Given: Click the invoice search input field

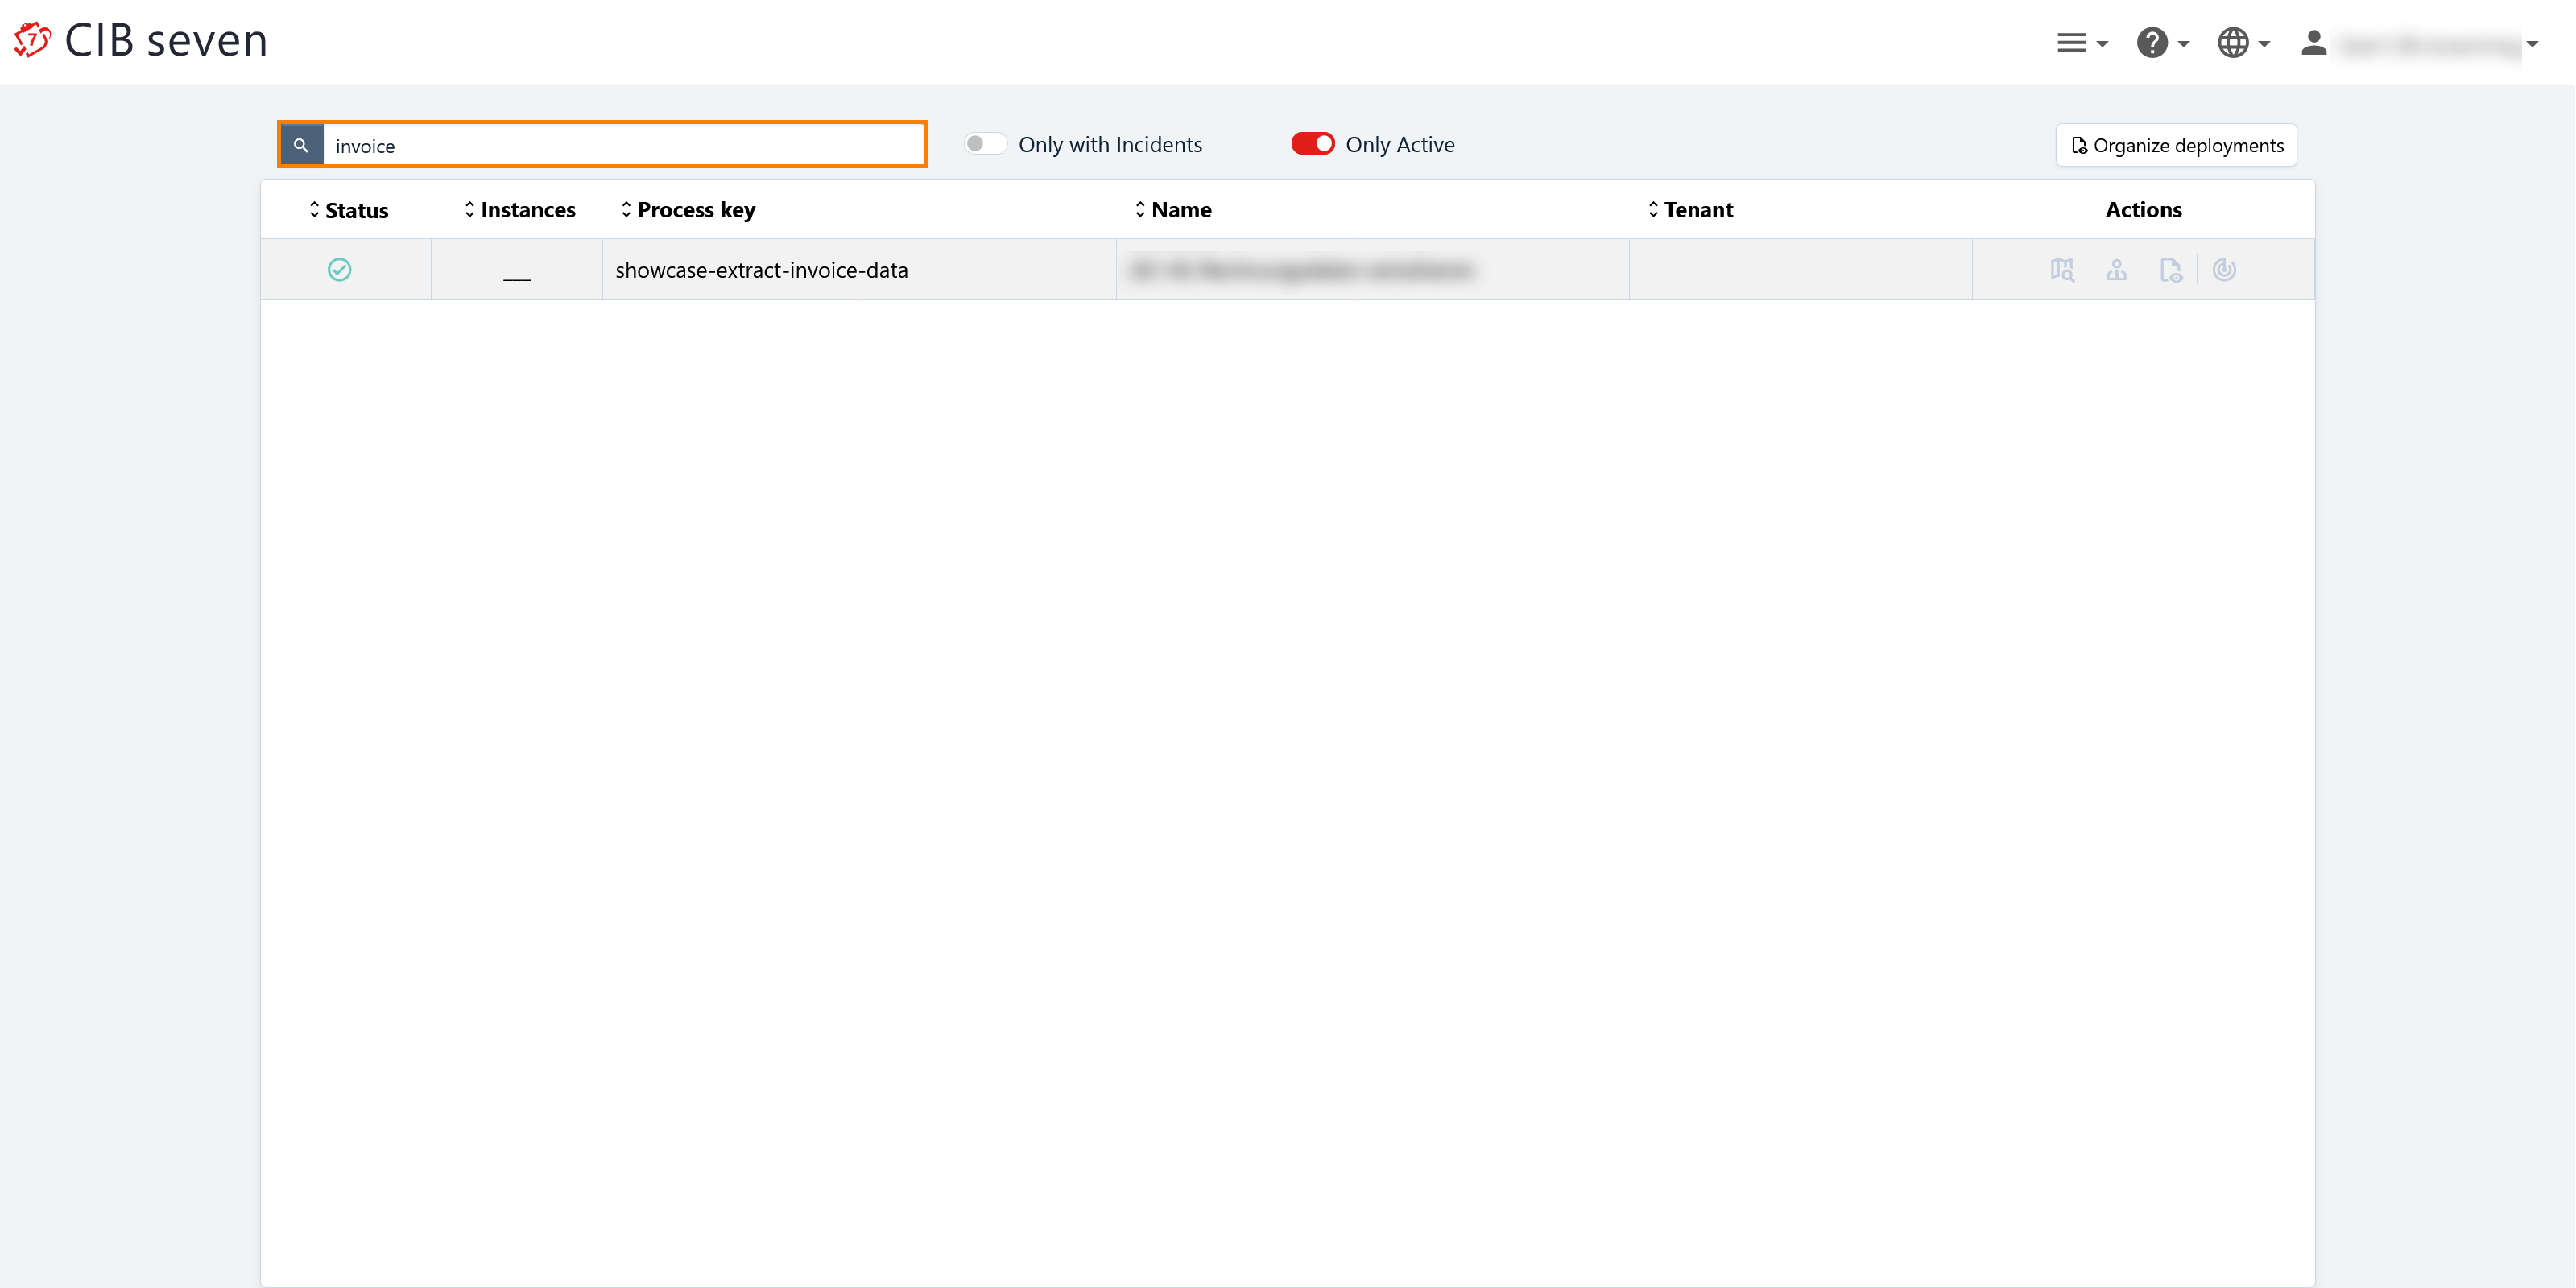Looking at the screenshot, I should (623, 146).
